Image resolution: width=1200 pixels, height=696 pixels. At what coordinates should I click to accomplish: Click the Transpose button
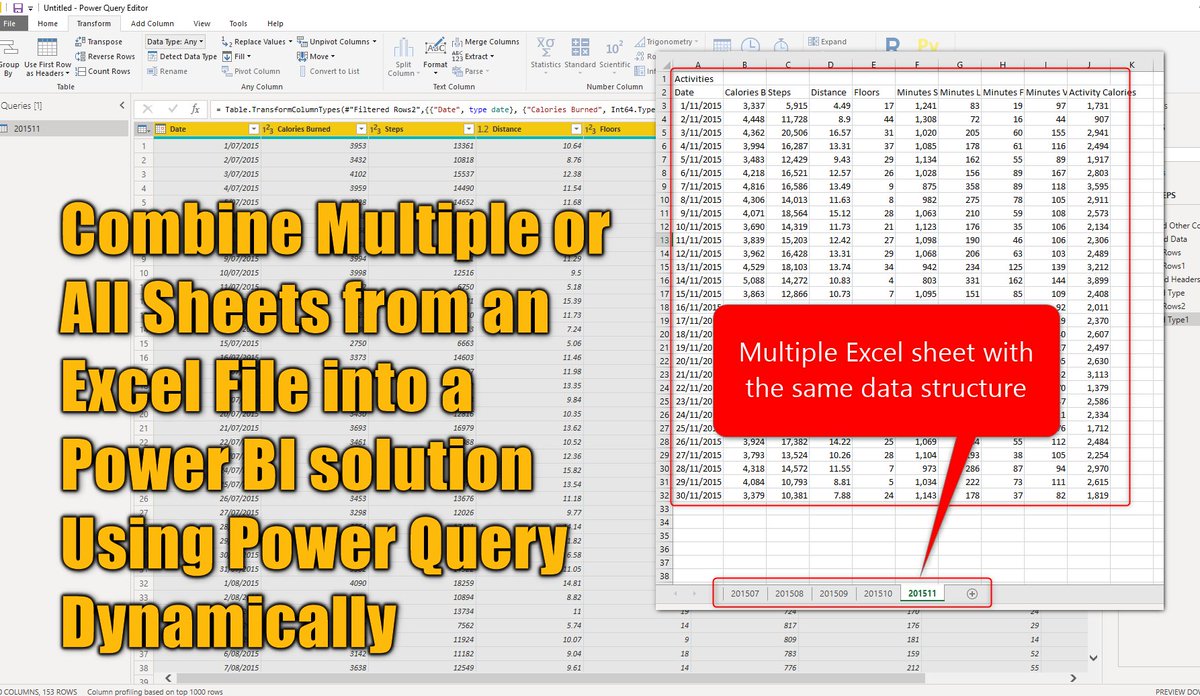click(x=99, y=42)
